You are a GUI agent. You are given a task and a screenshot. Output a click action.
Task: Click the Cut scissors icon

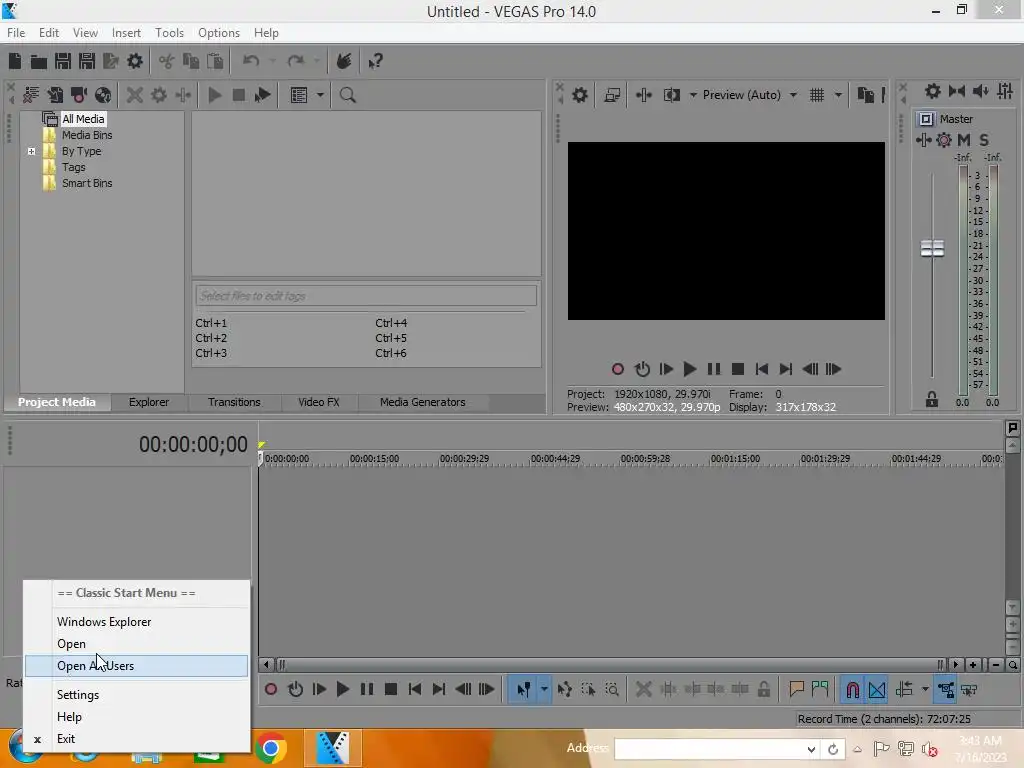click(x=167, y=61)
